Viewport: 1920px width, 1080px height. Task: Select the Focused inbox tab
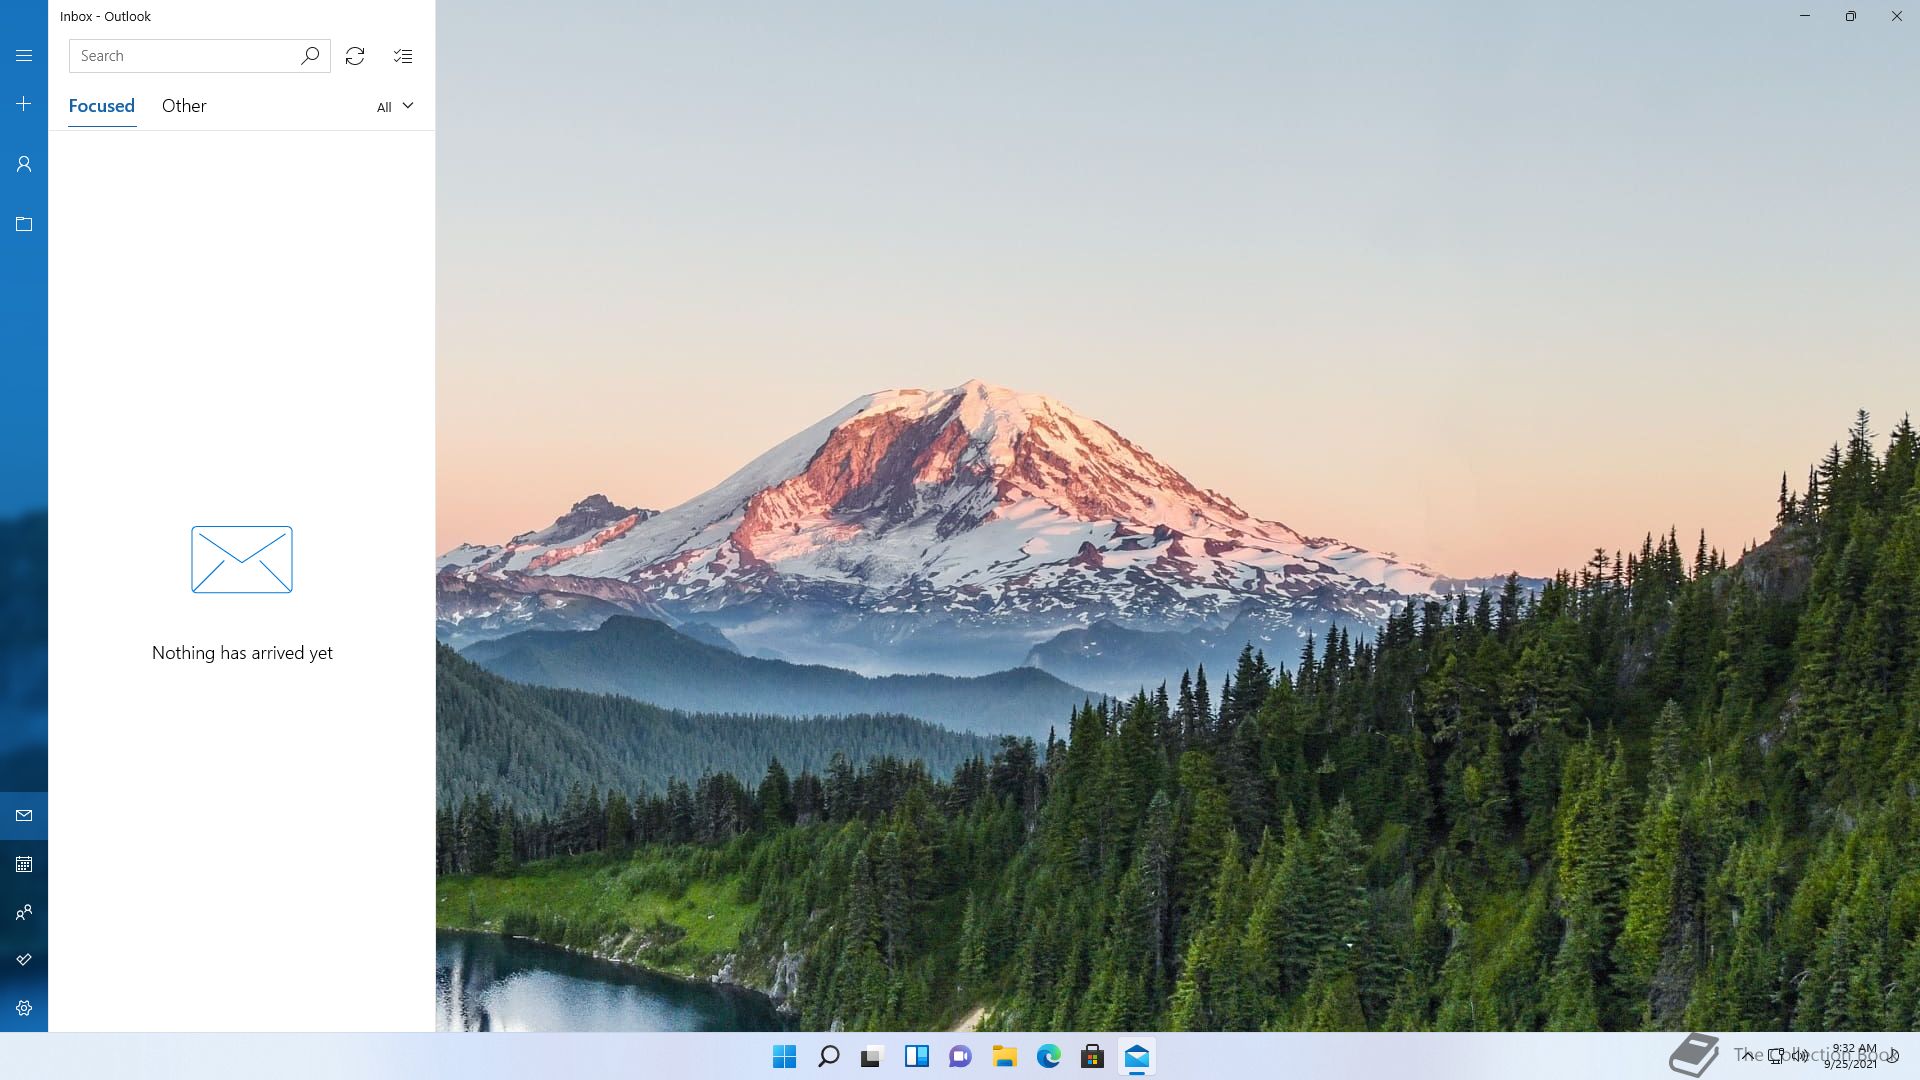[101, 106]
